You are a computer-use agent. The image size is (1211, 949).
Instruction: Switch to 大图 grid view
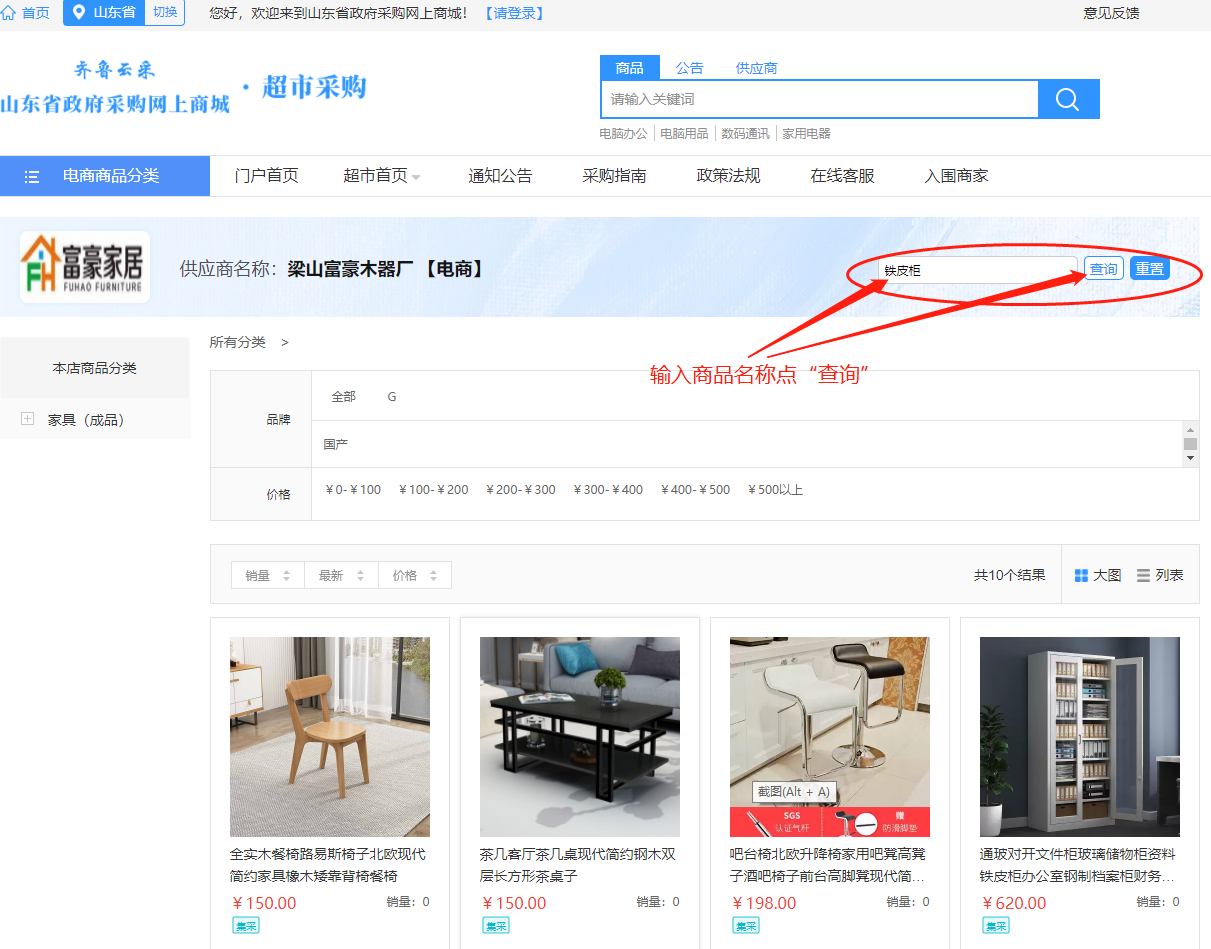[1097, 575]
